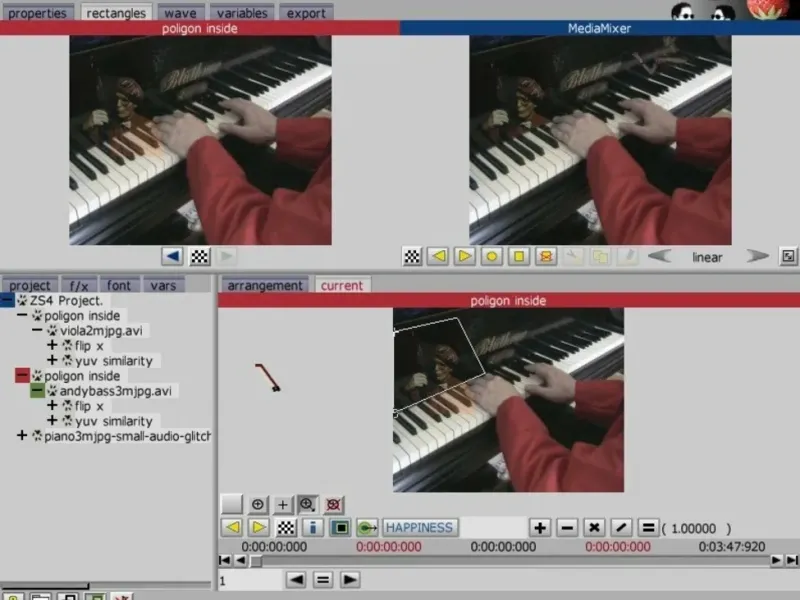Click the linear interpolation label
This screenshot has height=600, width=800.
(x=707, y=257)
